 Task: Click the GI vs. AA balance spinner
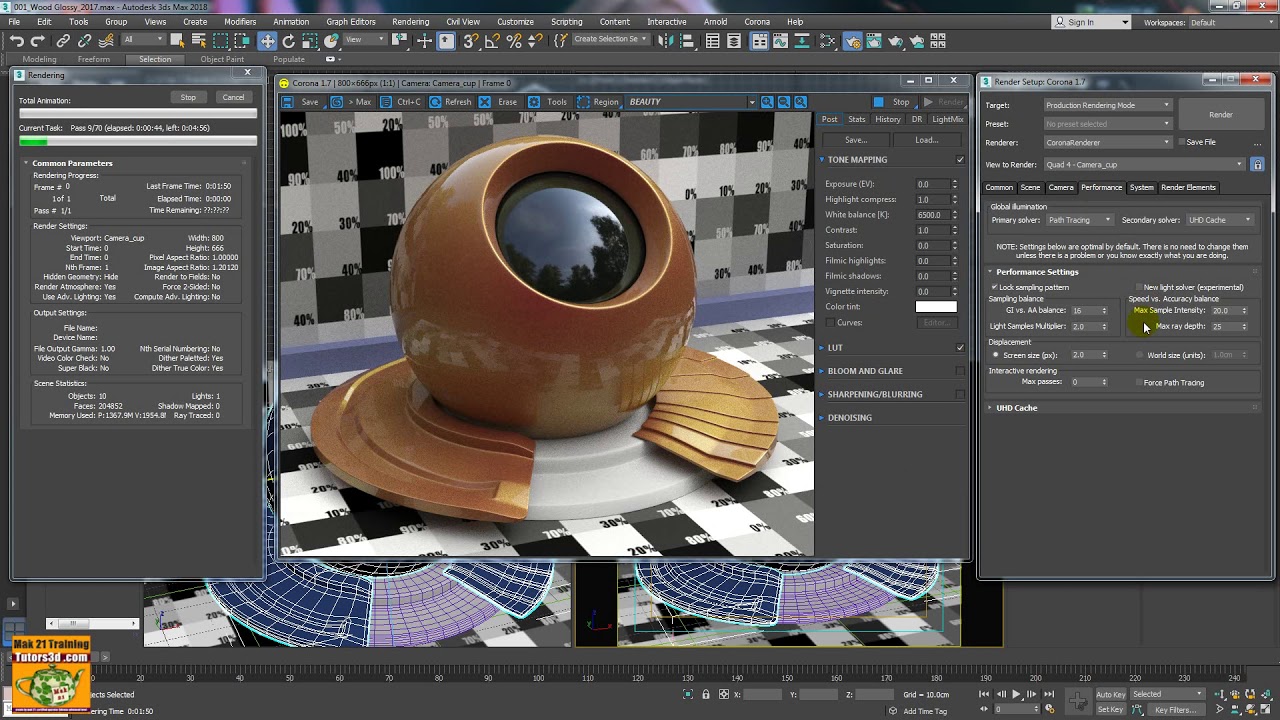click(1104, 310)
